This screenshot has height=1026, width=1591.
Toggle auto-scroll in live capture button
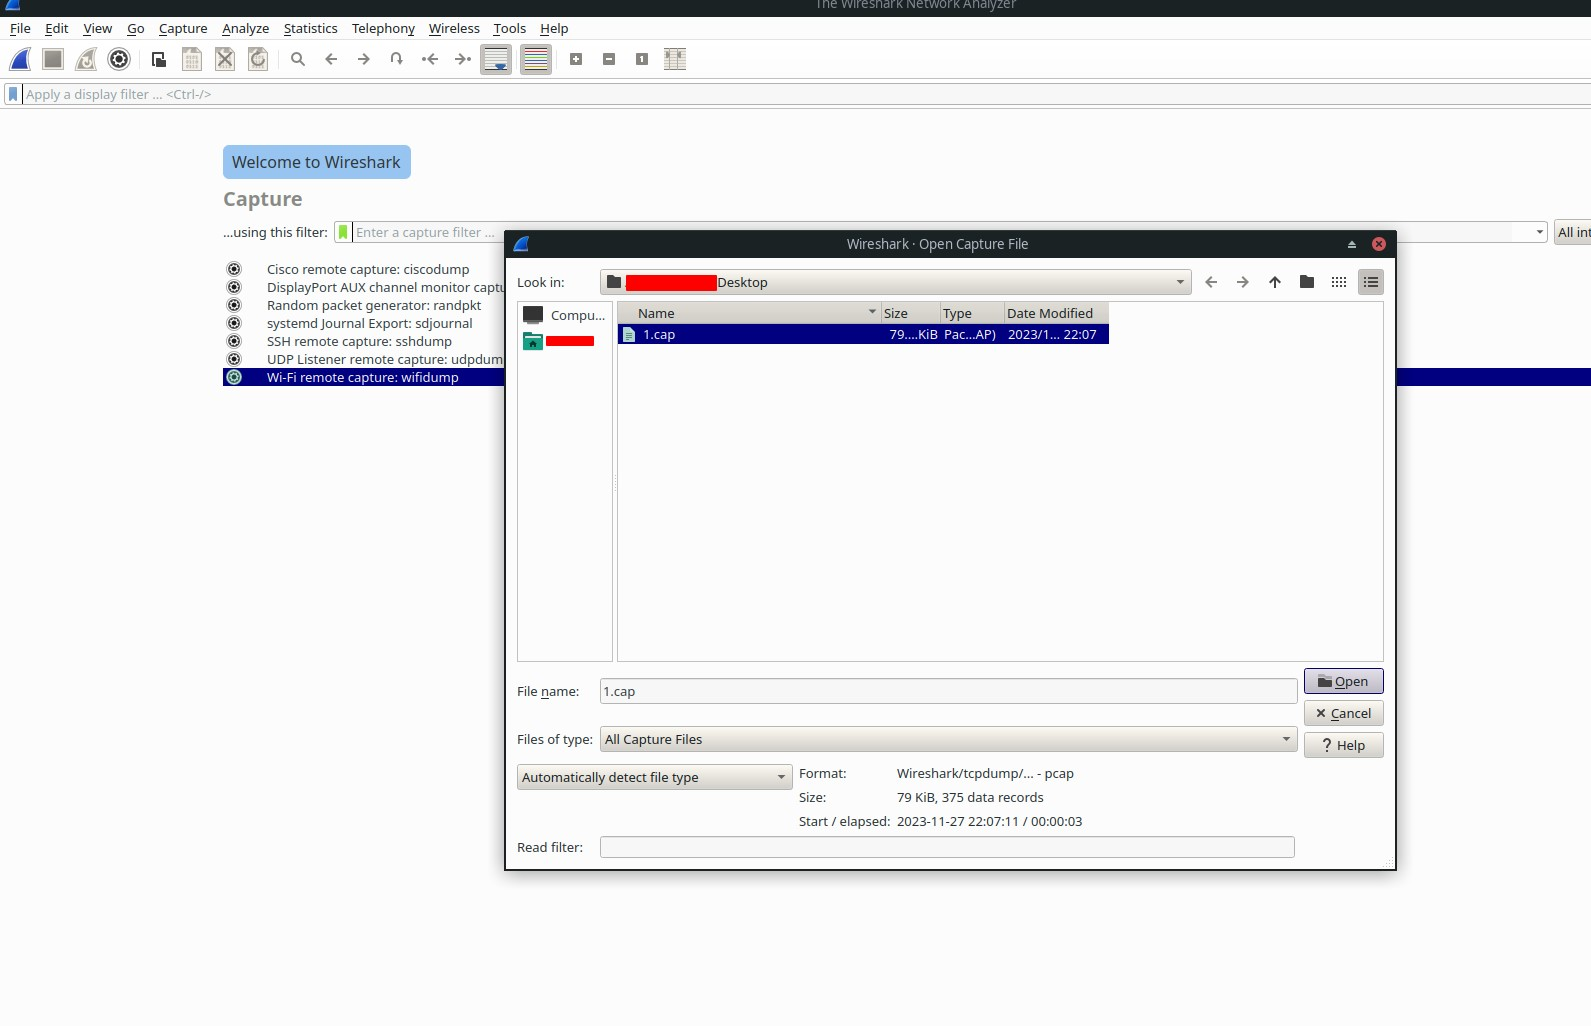tap(496, 59)
